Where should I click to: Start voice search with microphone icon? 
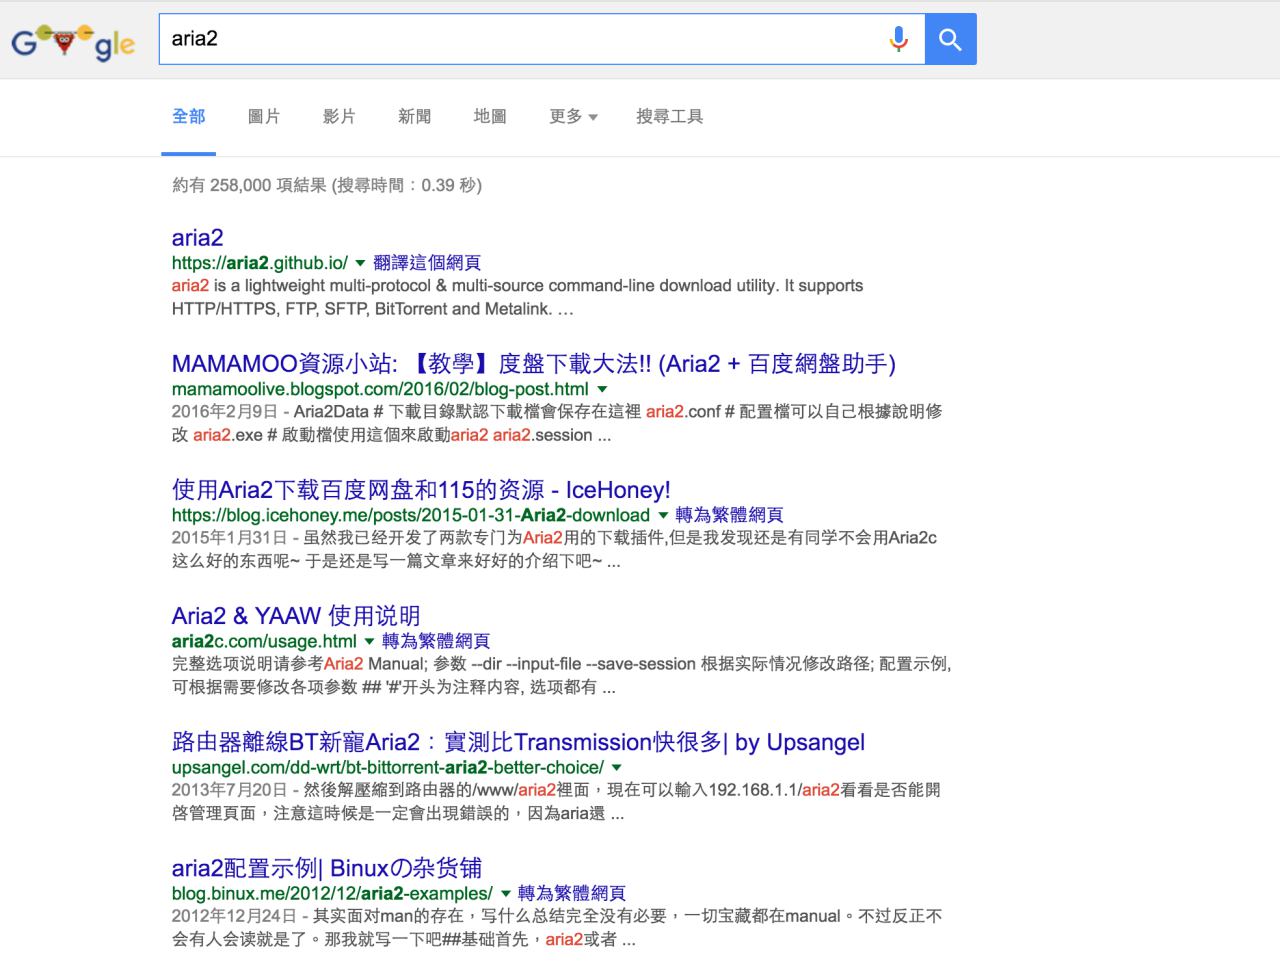899,39
